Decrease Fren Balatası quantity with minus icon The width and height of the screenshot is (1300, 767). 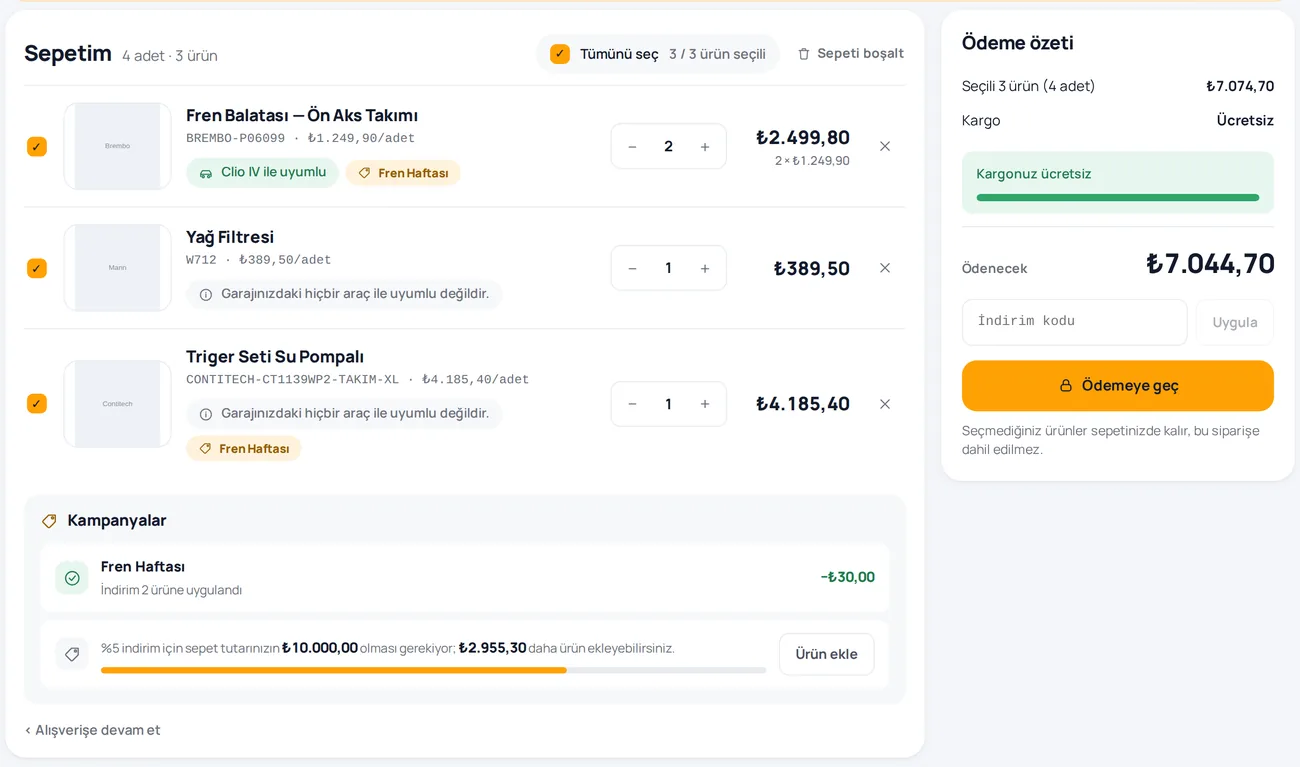pos(632,147)
